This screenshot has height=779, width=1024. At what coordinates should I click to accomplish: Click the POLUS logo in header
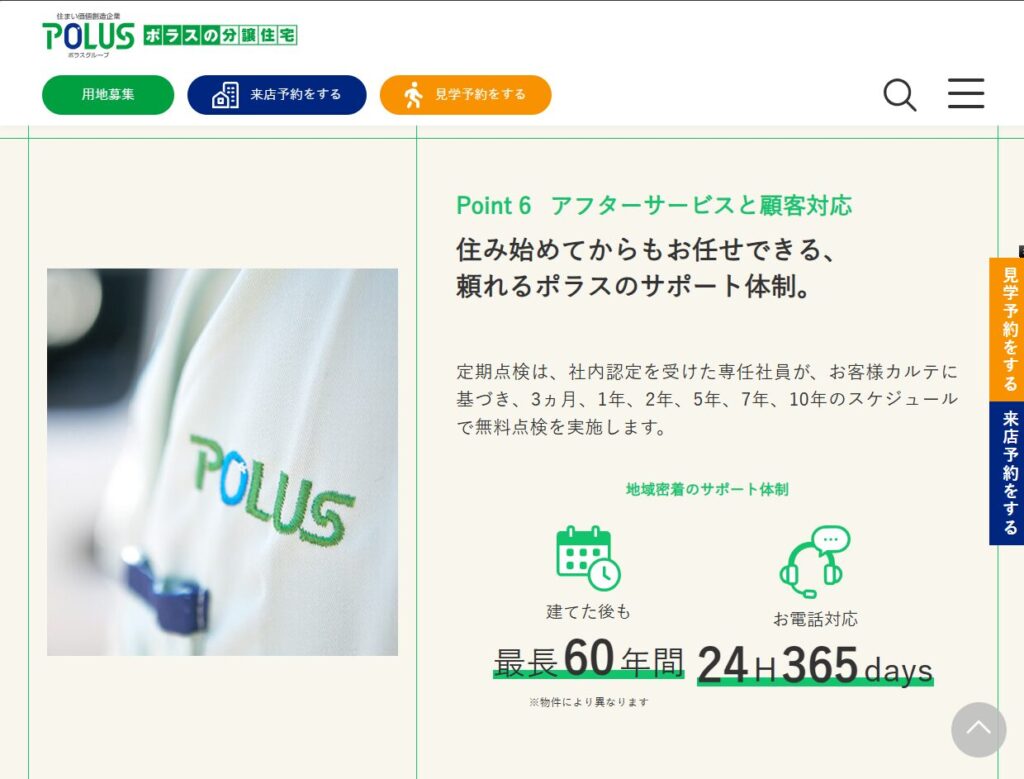click(x=88, y=35)
